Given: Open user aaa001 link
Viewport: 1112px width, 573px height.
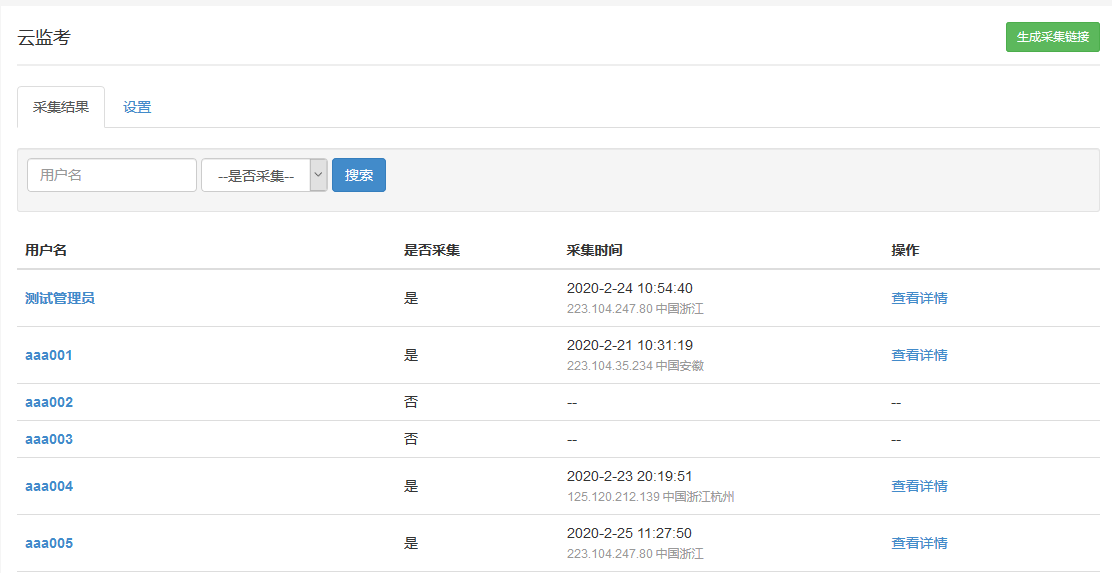Looking at the screenshot, I should [49, 355].
